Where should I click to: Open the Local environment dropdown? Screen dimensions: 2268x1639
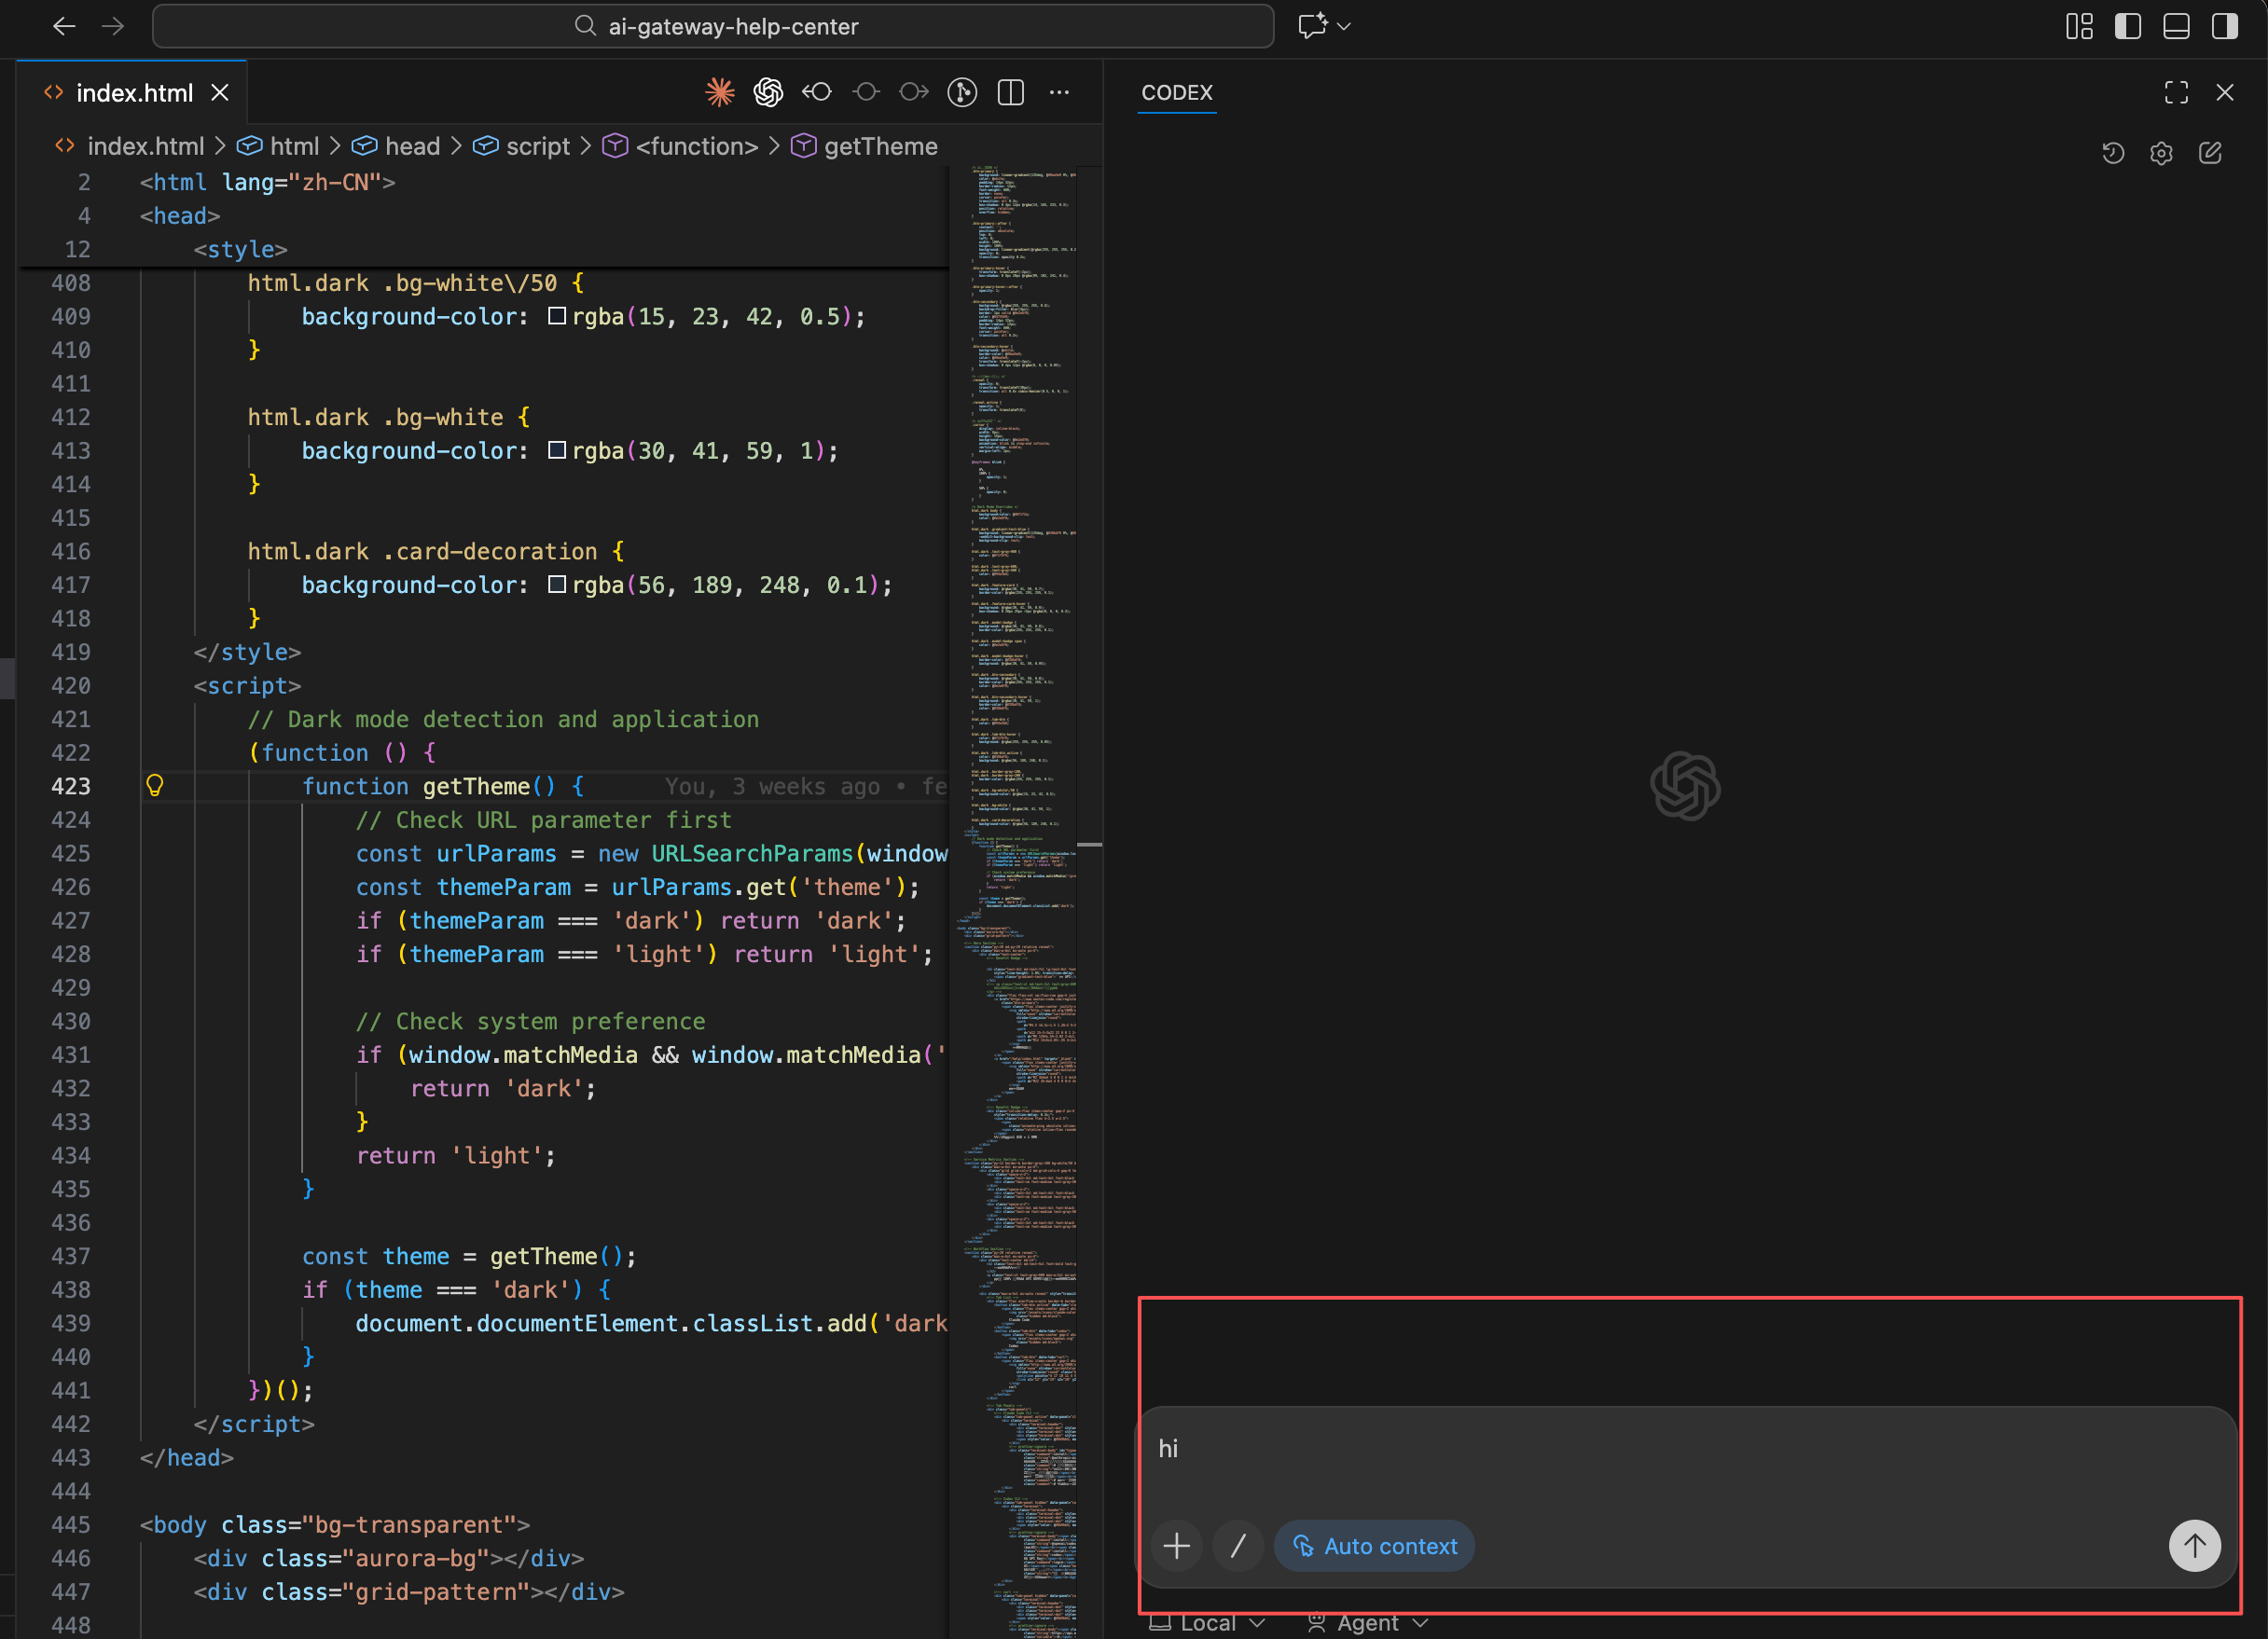(1208, 1623)
